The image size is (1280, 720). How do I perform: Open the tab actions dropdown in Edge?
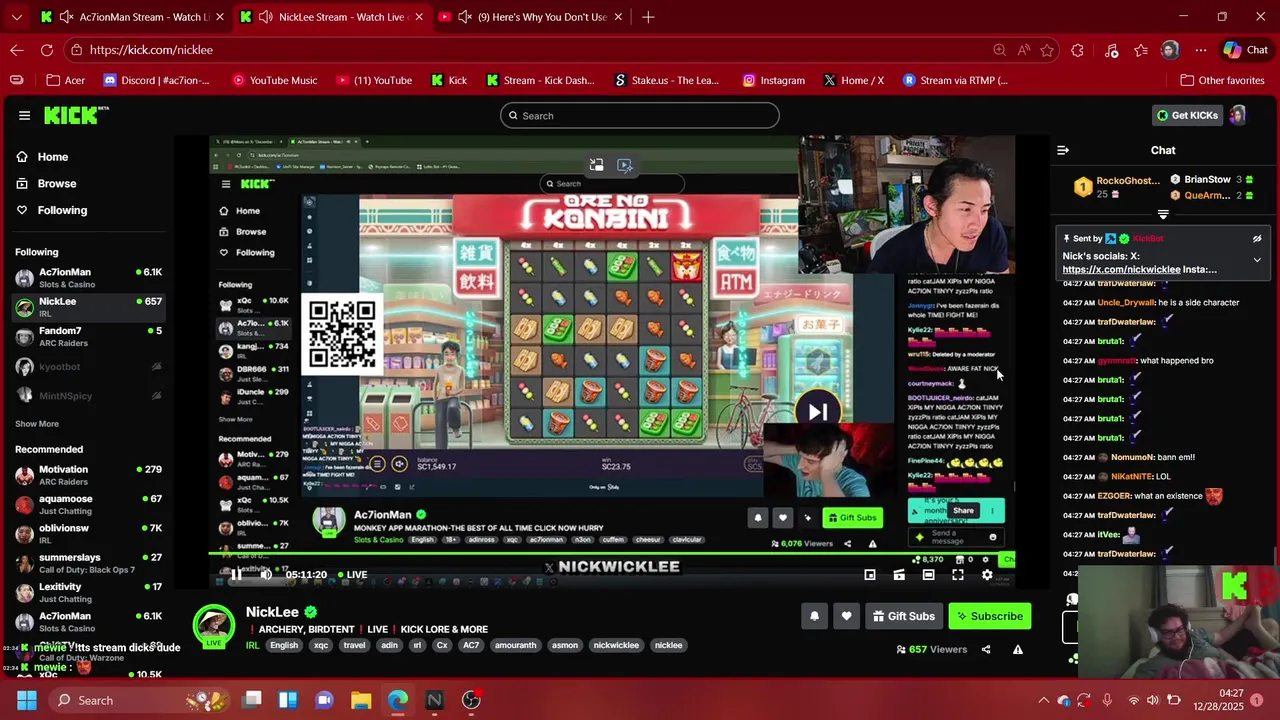(16, 17)
